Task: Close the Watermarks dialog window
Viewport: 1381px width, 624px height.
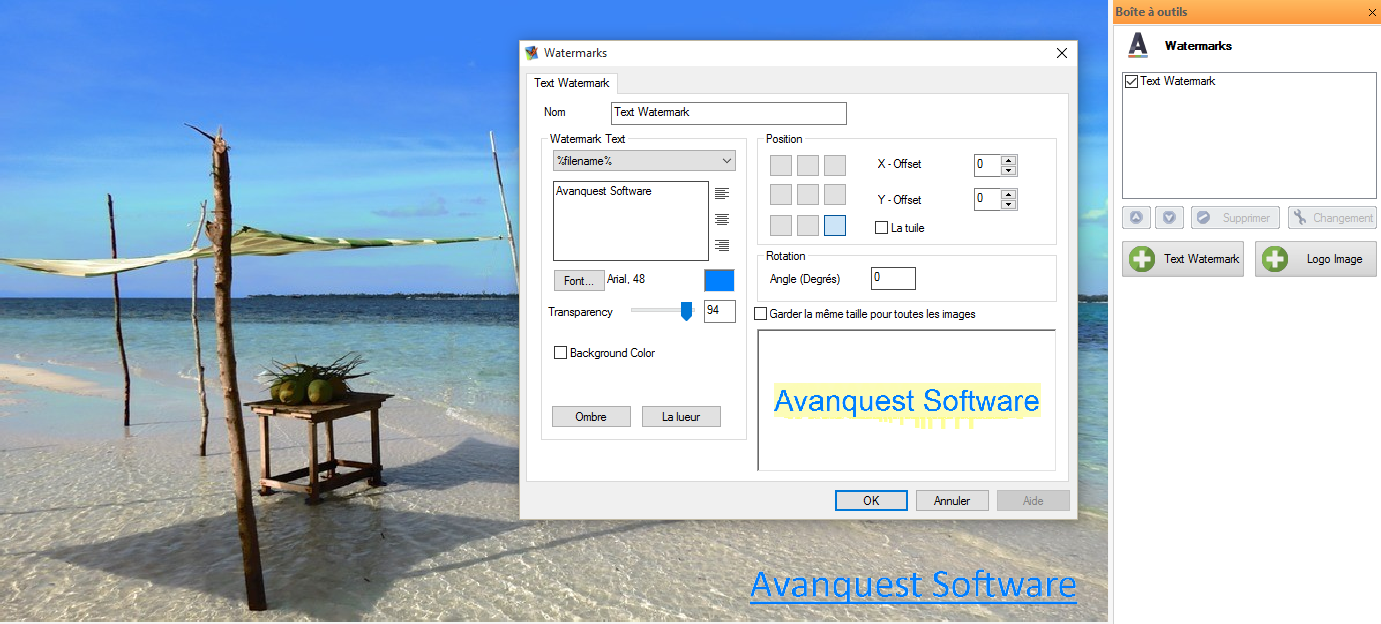Action: 1062,53
